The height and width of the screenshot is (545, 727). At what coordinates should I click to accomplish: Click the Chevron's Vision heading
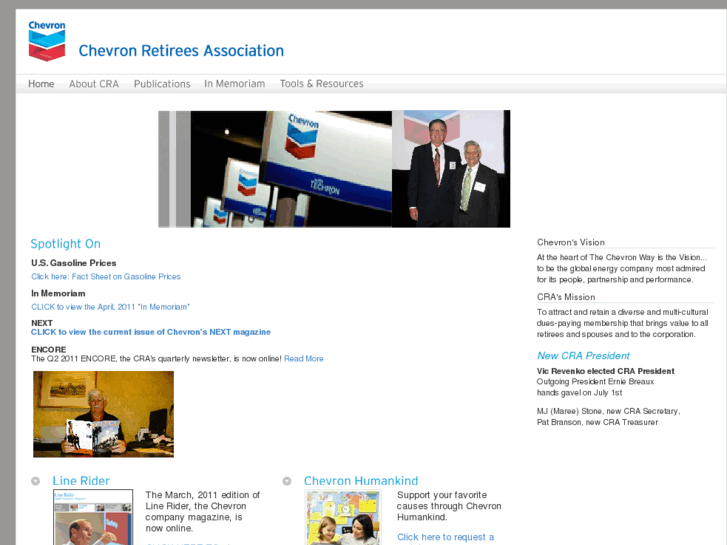(571, 242)
